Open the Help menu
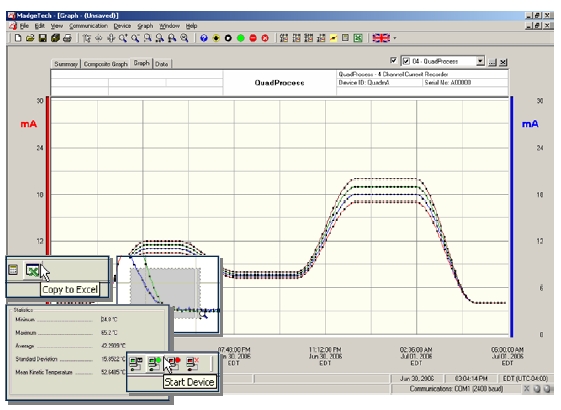This screenshot has width=561, height=410. click(191, 26)
